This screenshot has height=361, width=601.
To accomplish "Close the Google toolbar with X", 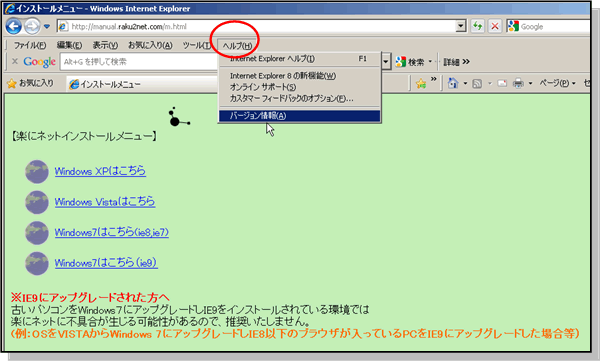I will click(x=15, y=61).
